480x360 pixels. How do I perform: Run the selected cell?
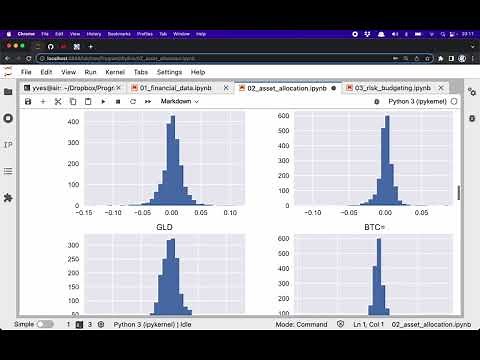tap(103, 101)
